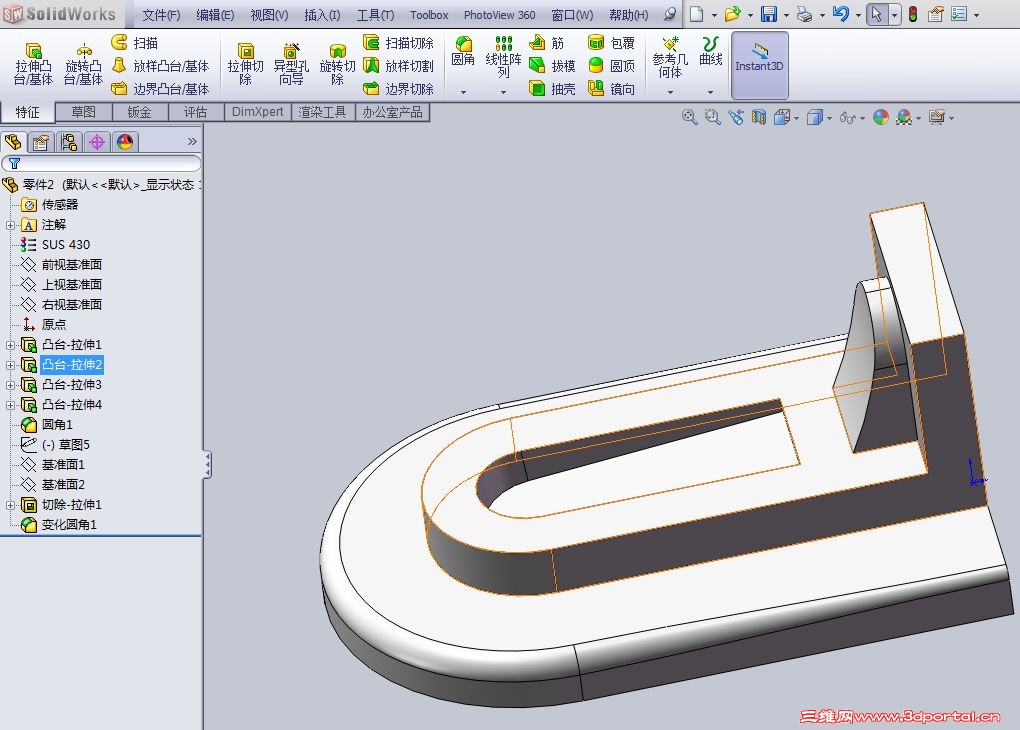Click the edit appearance color ball icon
The width and height of the screenshot is (1020, 730).
click(880, 118)
